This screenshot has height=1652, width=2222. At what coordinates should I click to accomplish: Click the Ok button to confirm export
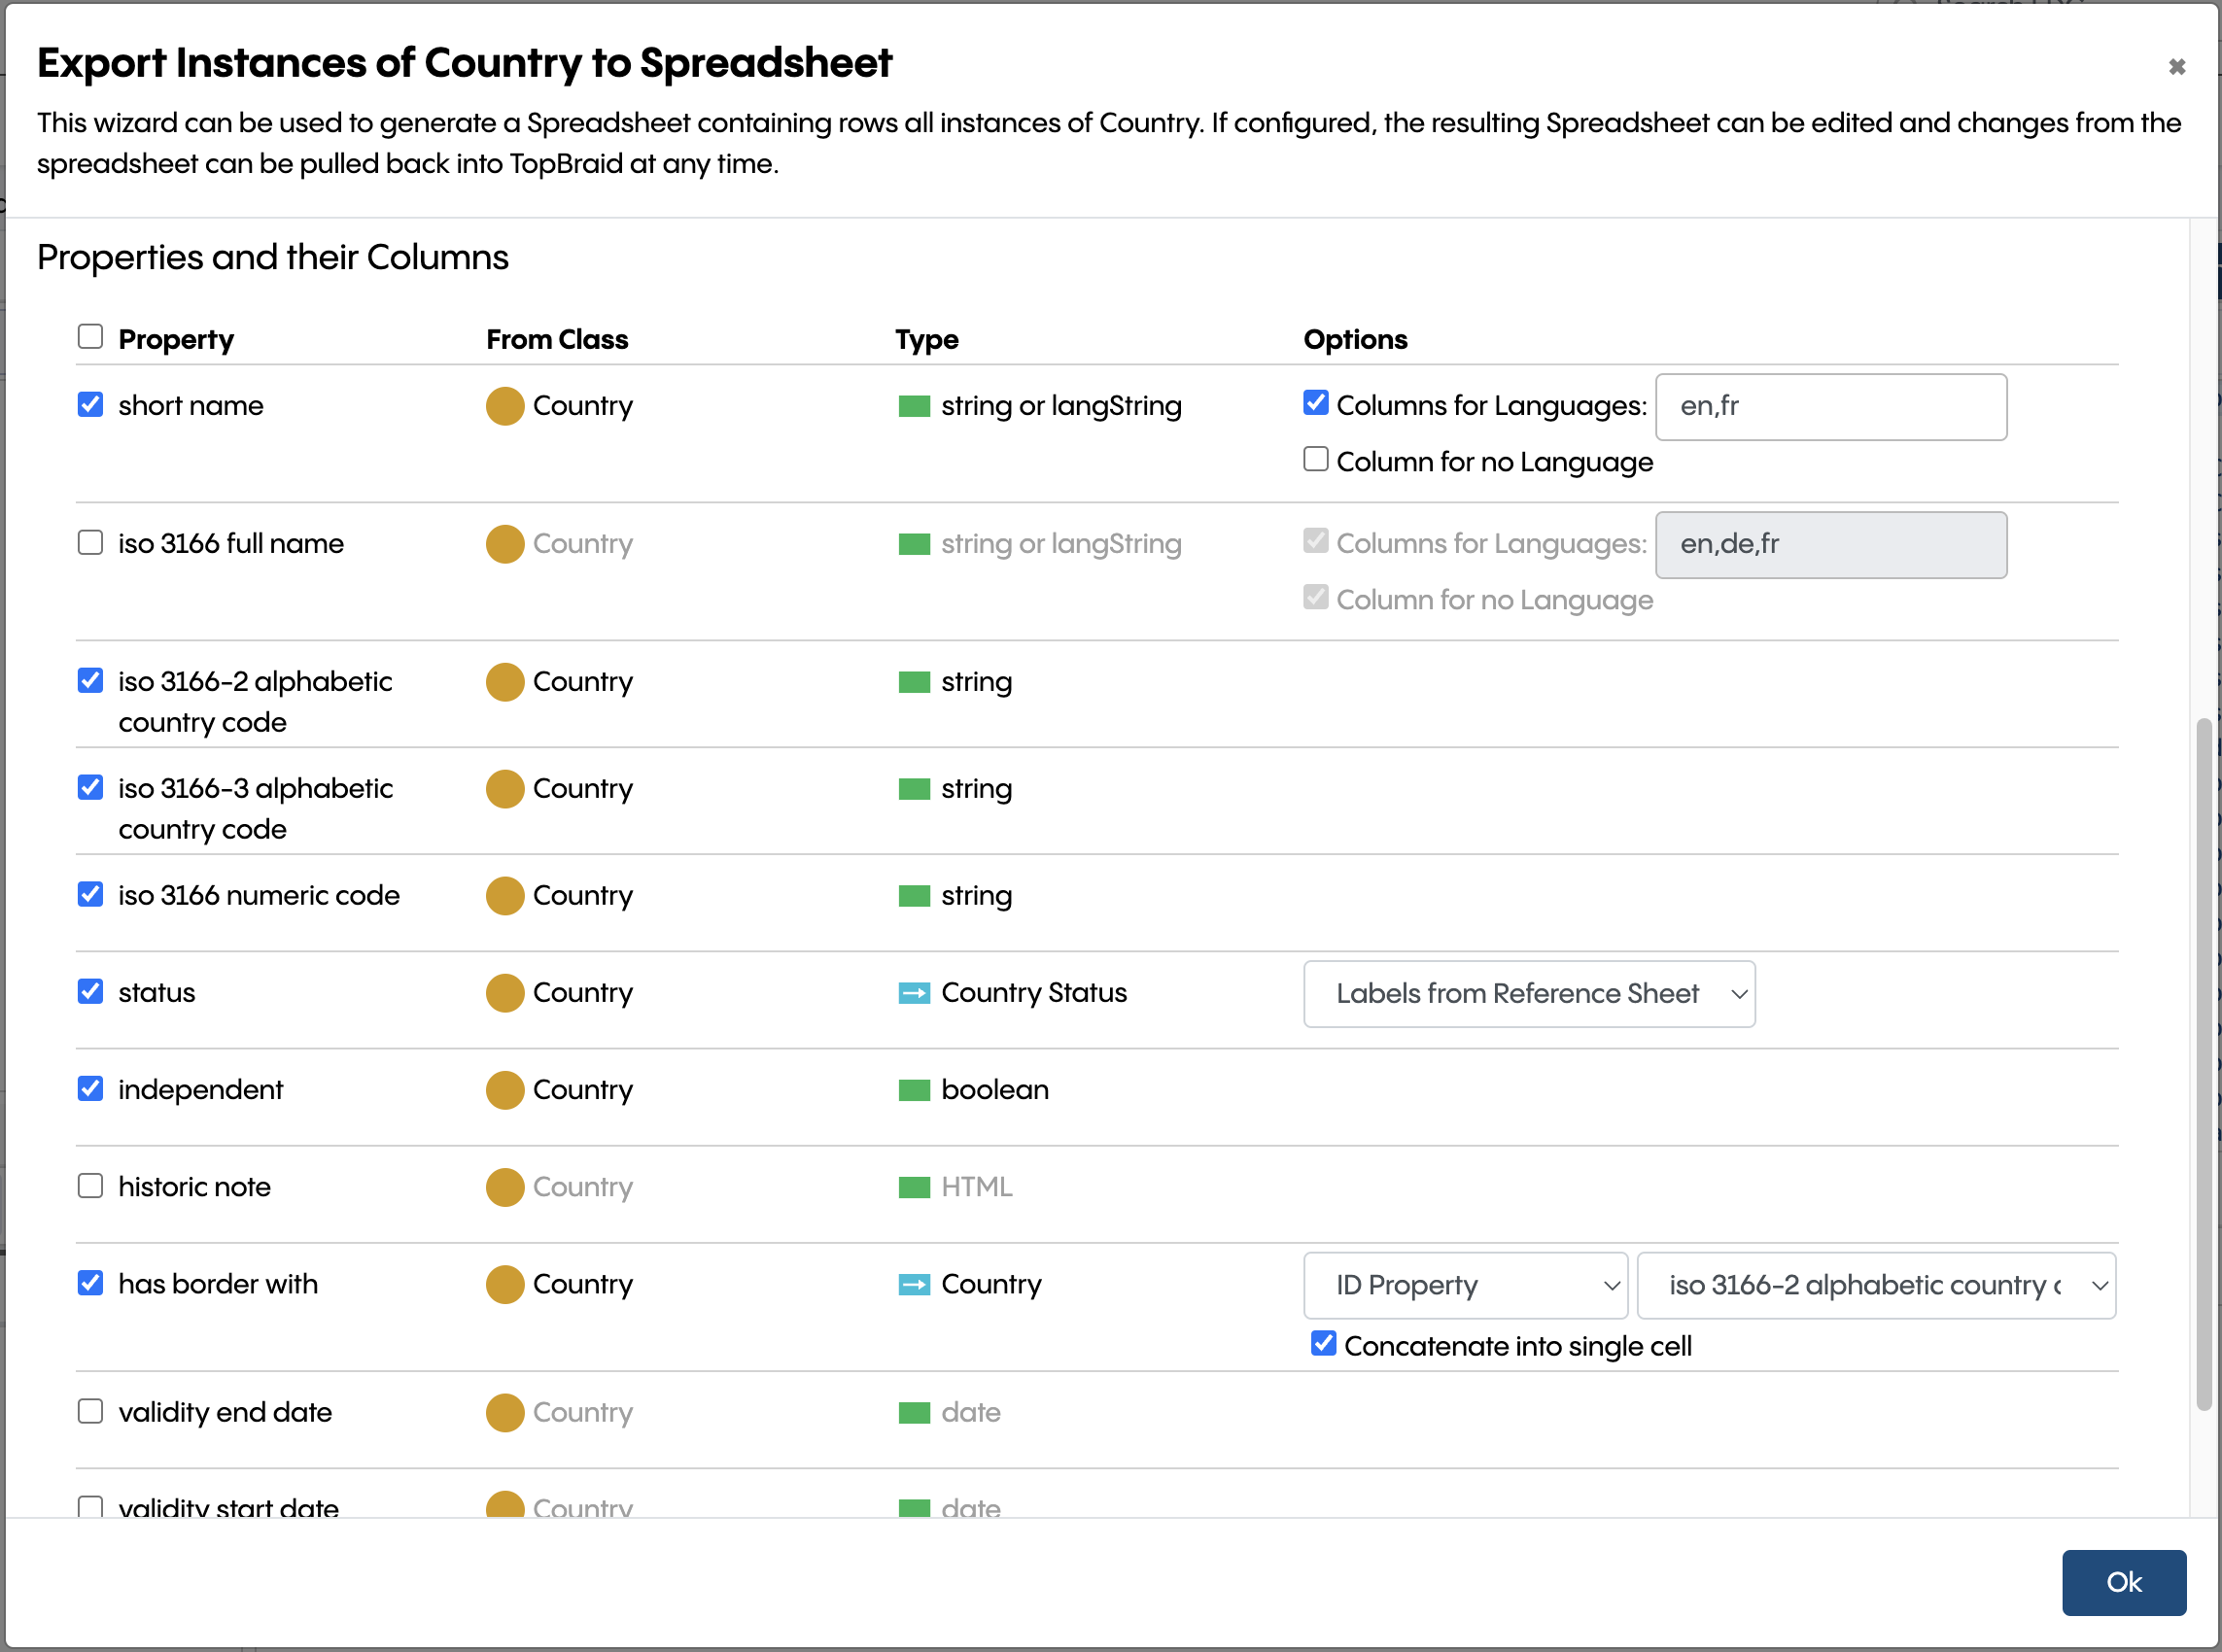[x=2123, y=1581]
